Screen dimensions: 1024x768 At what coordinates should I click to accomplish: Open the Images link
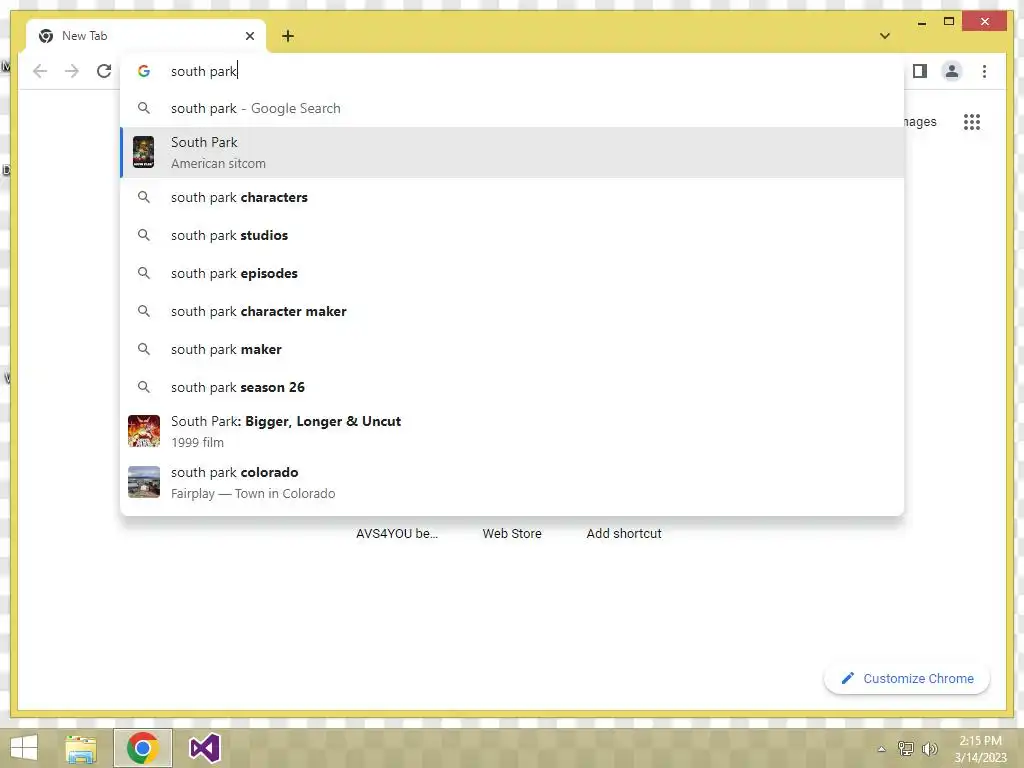(920, 121)
